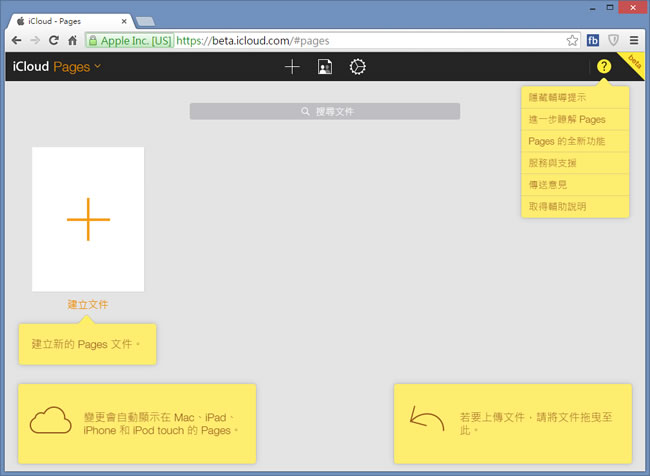Expand the iCloud Pages app switcher chevron
The height and width of the screenshot is (476, 650).
(x=98, y=66)
